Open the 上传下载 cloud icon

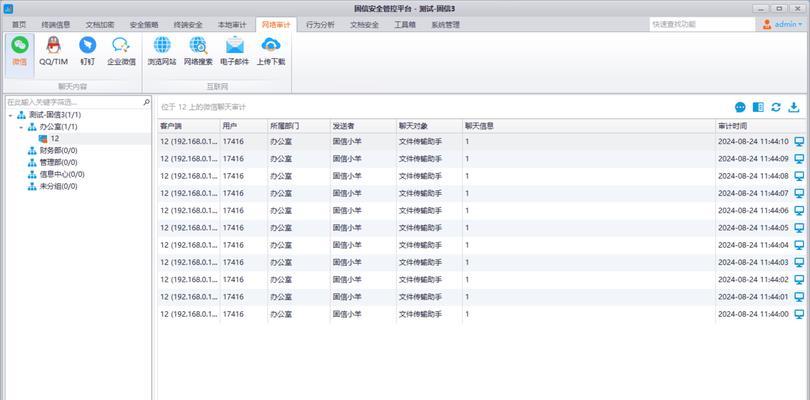click(x=271, y=45)
